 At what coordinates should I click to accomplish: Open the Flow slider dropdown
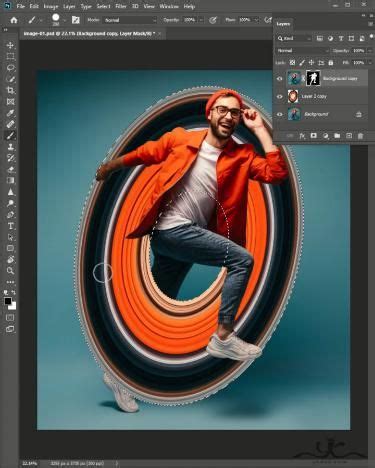tap(257, 20)
